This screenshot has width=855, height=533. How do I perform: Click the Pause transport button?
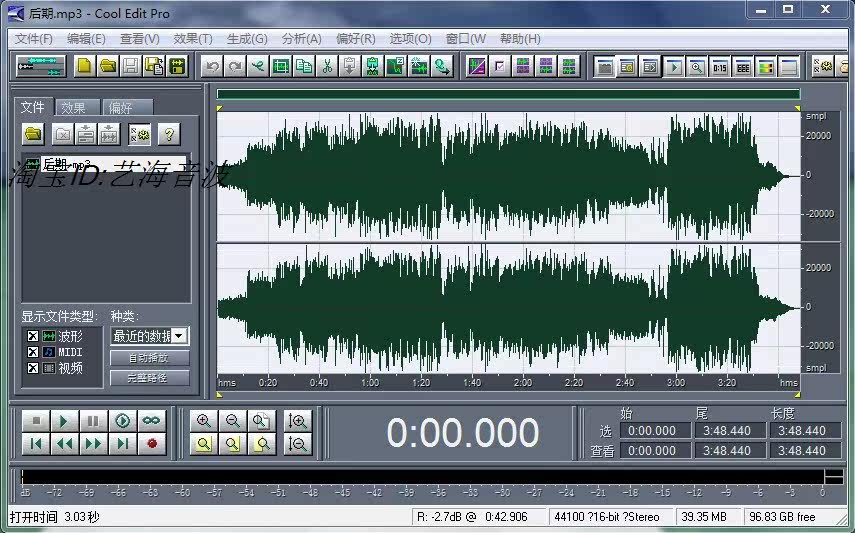coord(94,421)
